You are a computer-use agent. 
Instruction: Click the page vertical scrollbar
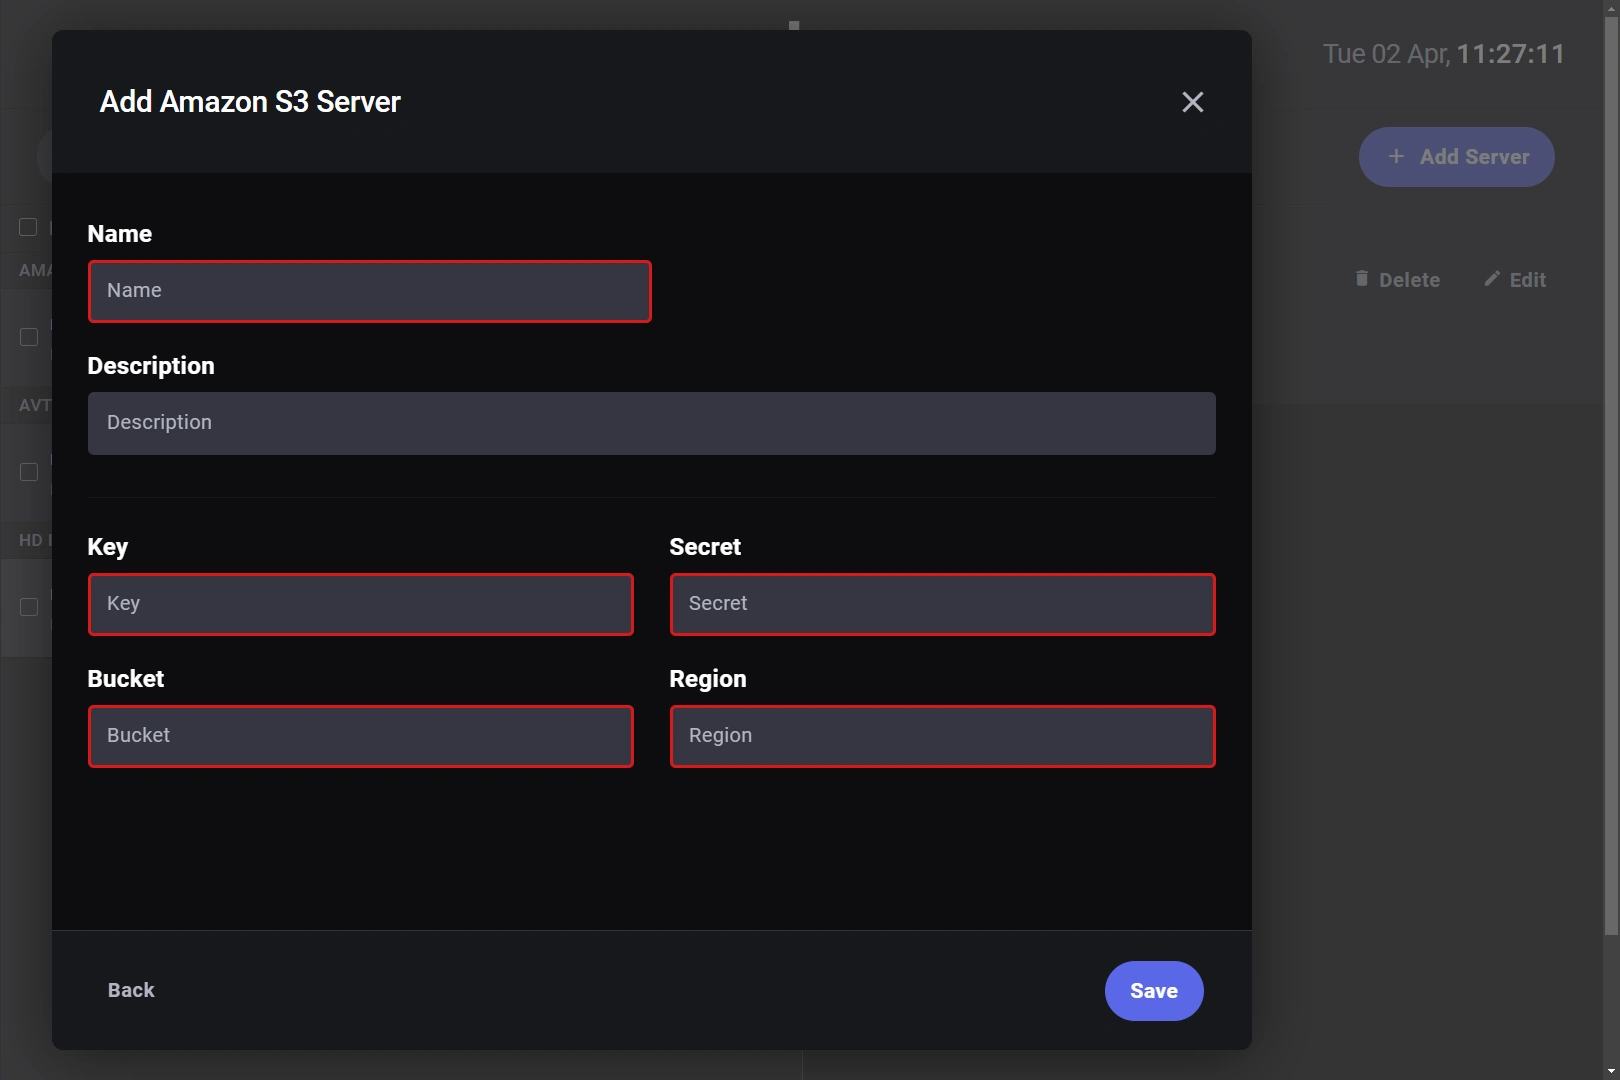1611,475
